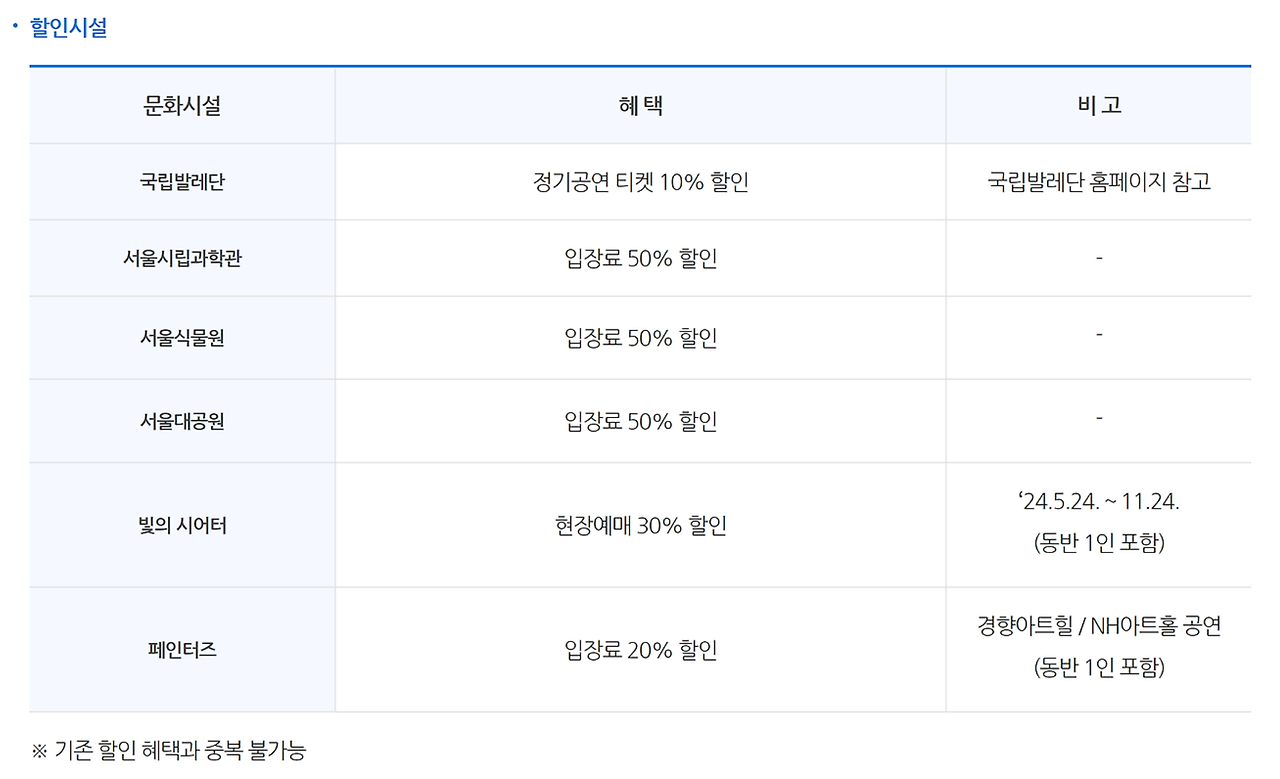Click the 페인터즈 facility name
The image size is (1280, 779).
point(182,650)
